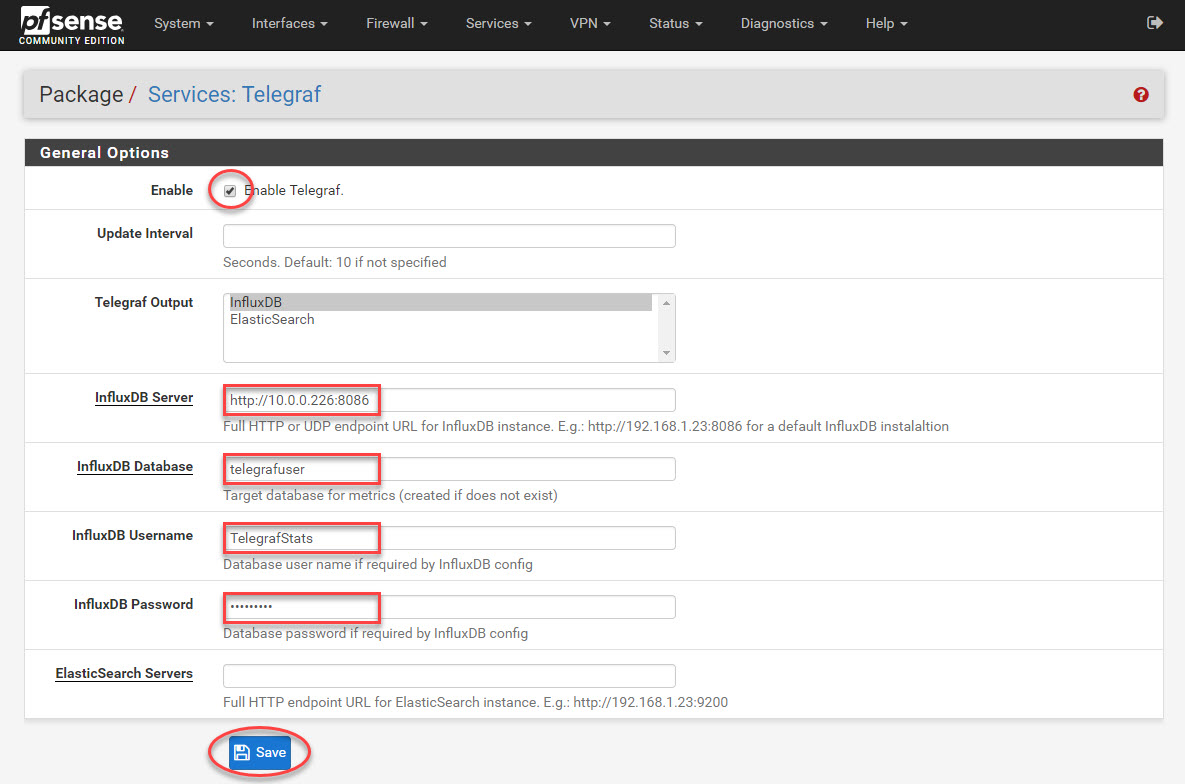This screenshot has width=1185, height=784.
Task: Click the 'Package' breadcrumb text
Action: (x=81, y=95)
